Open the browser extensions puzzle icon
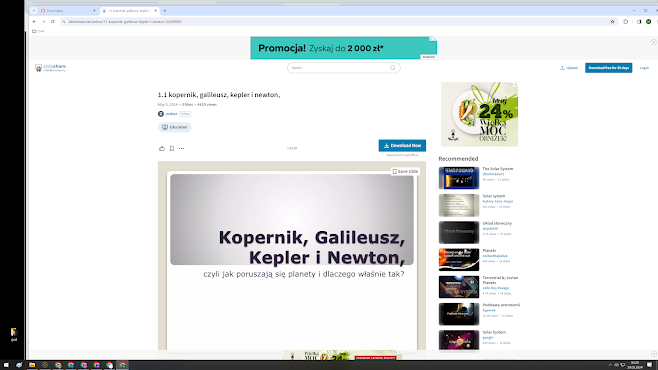The height and width of the screenshot is (370, 658). click(x=626, y=21)
